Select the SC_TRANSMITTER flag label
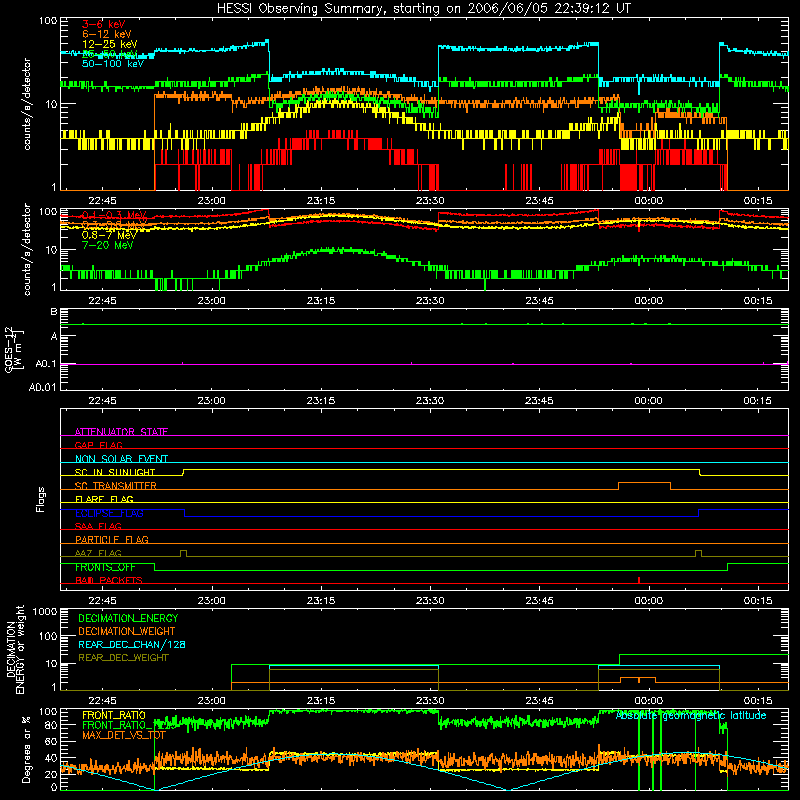 (116, 486)
